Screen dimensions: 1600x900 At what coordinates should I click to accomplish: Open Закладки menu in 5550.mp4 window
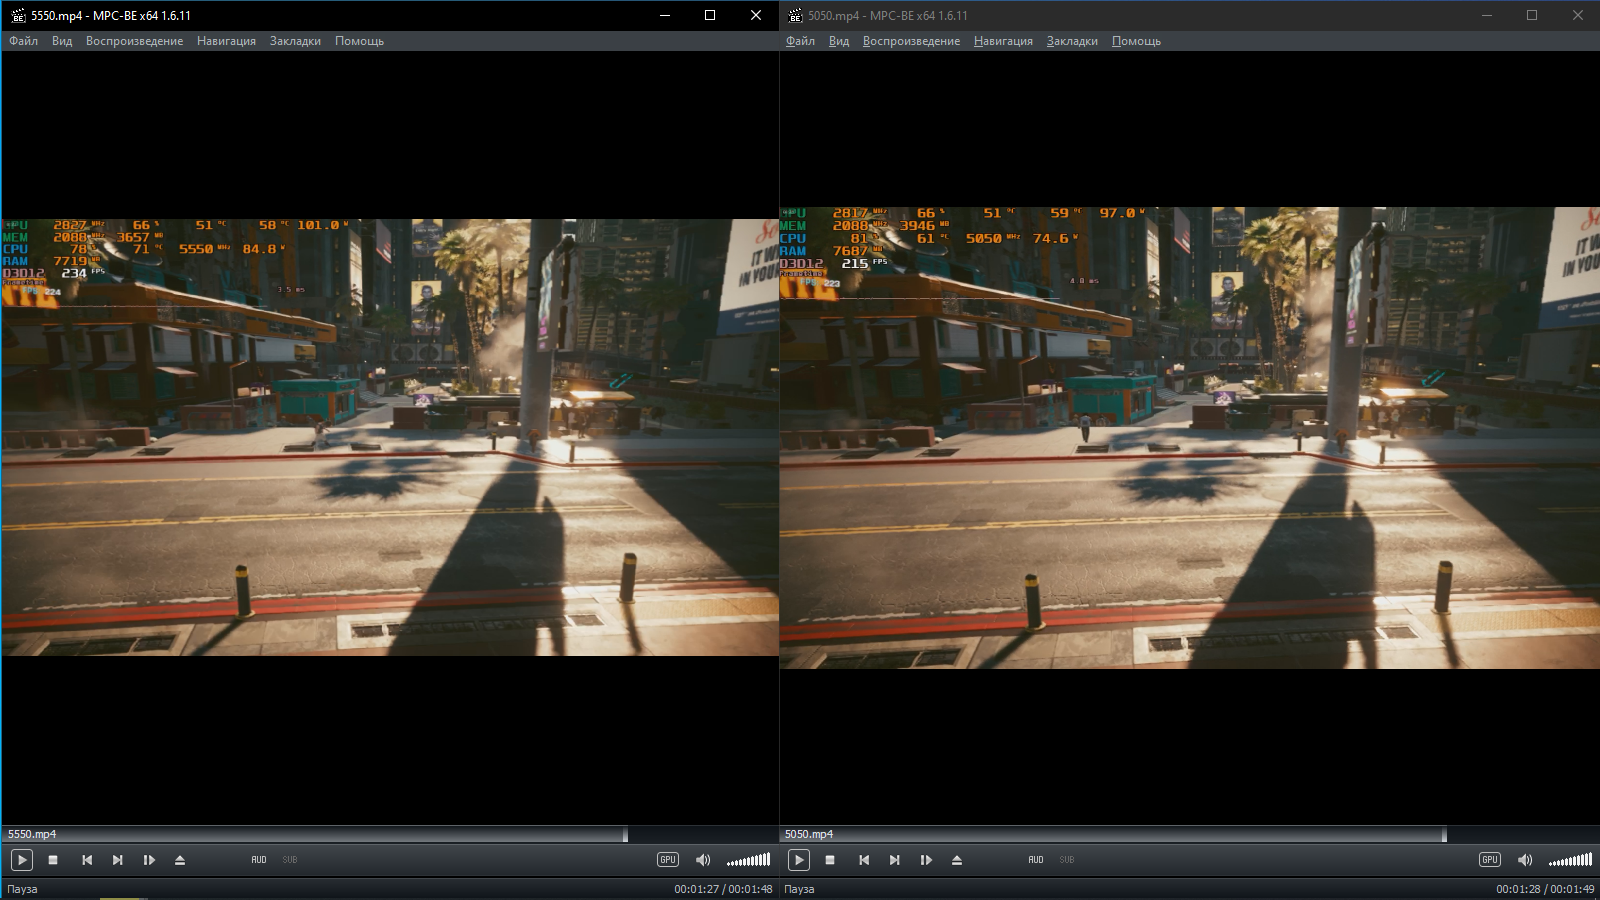click(x=295, y=41)
